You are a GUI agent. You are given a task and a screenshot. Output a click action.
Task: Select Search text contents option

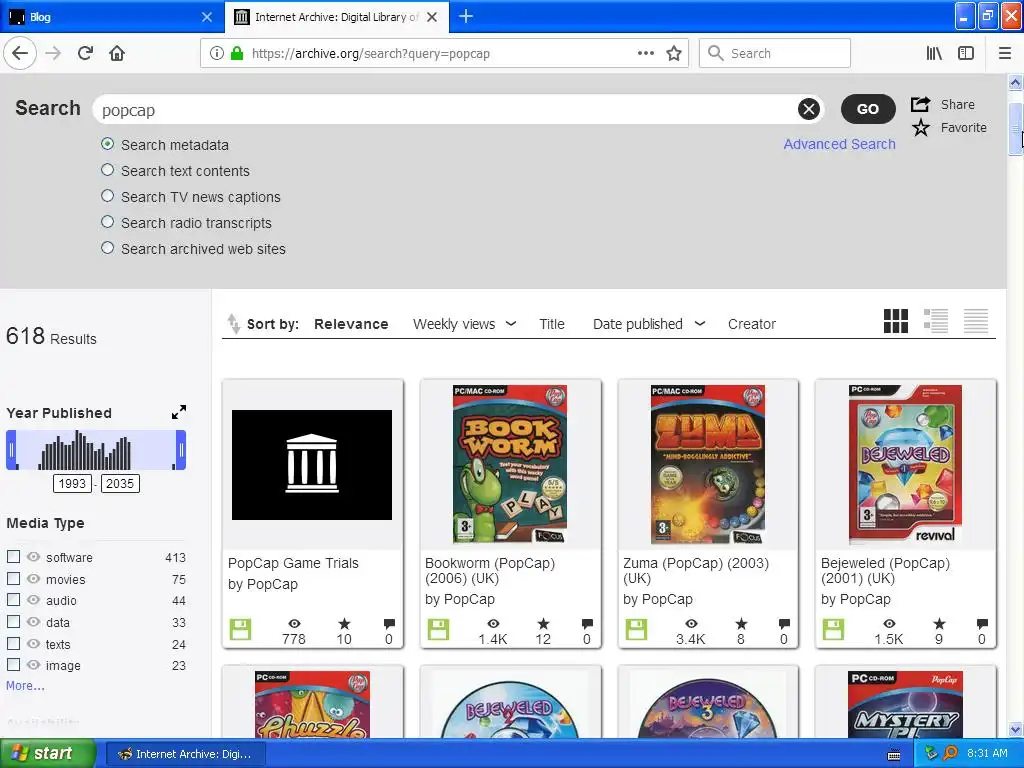[x=108, y=170]
